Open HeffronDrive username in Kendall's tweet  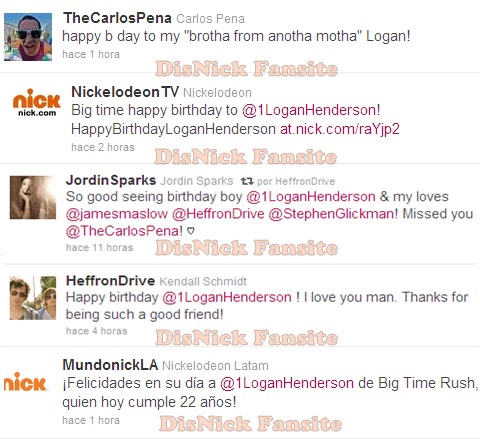pyautogui.click(x=110, y=281)
